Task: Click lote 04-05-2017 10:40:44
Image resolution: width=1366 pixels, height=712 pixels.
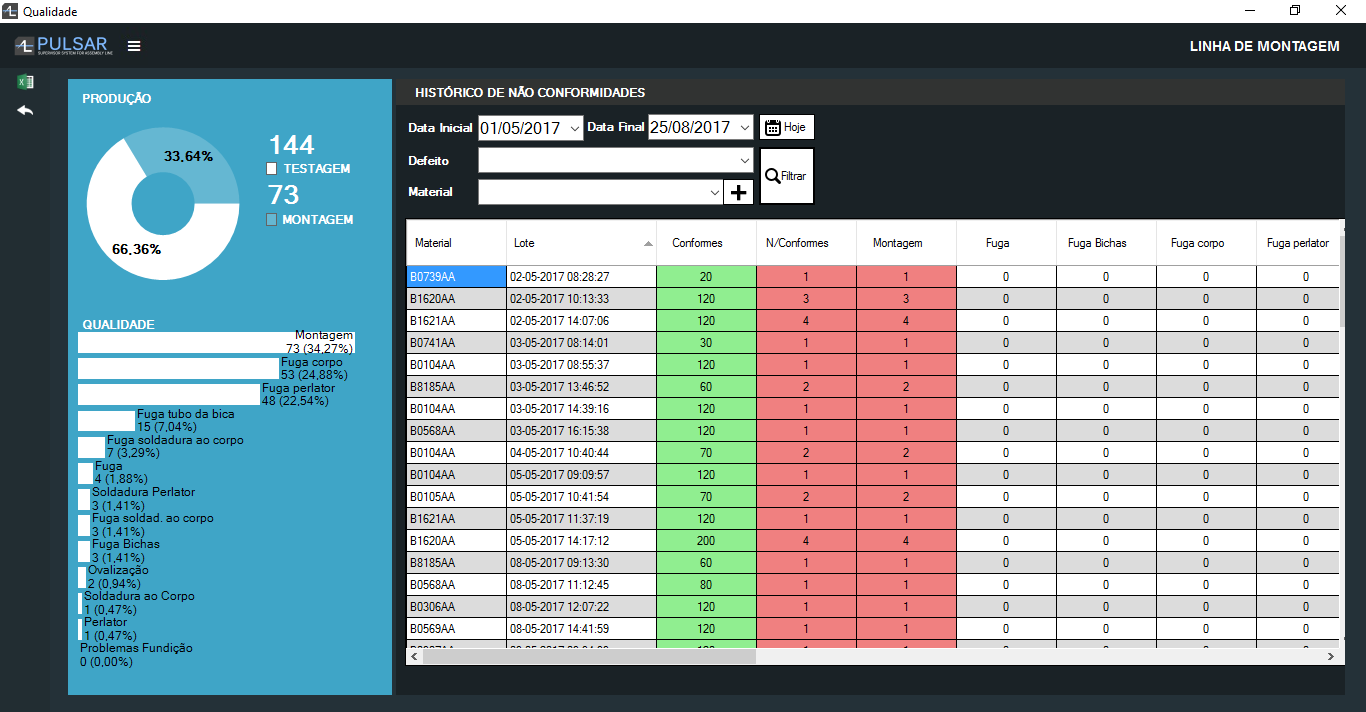Action: pyautogui.click(x=582, y=453)
